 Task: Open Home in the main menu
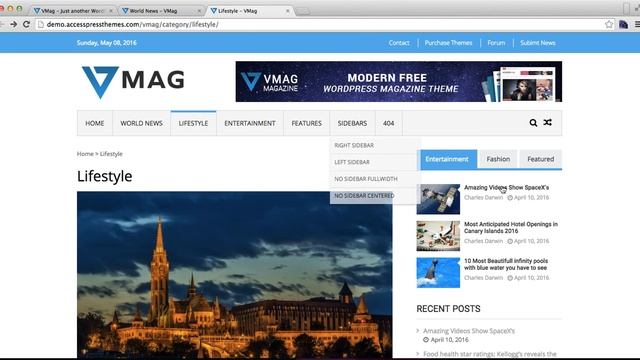tap(95, 123)
